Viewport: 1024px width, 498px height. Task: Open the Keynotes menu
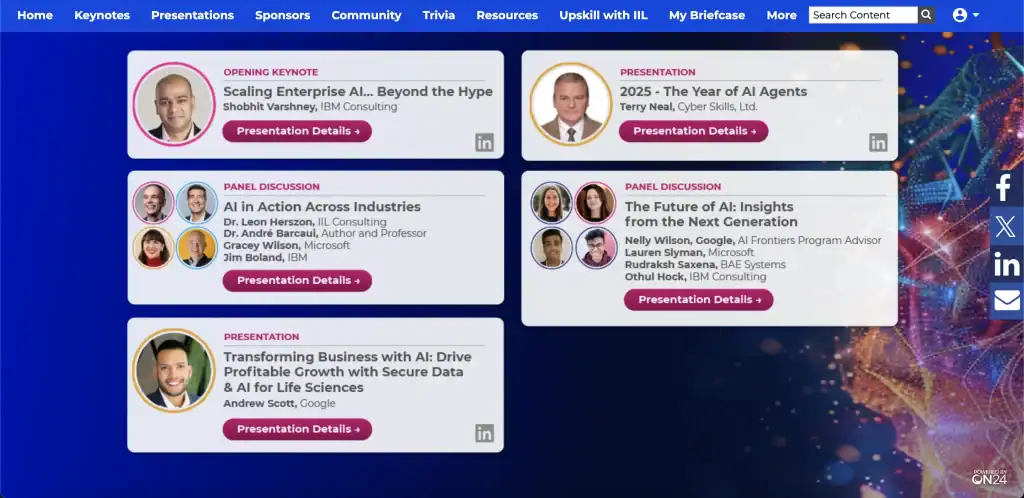coord(102,15)
